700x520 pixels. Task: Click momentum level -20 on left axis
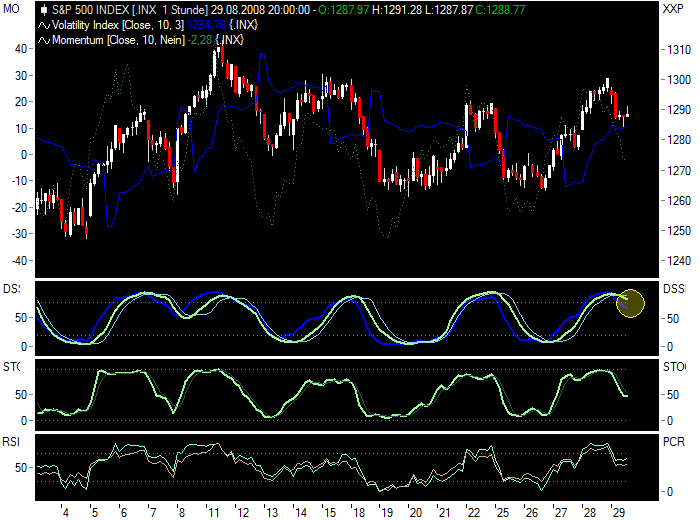(19, 208)
